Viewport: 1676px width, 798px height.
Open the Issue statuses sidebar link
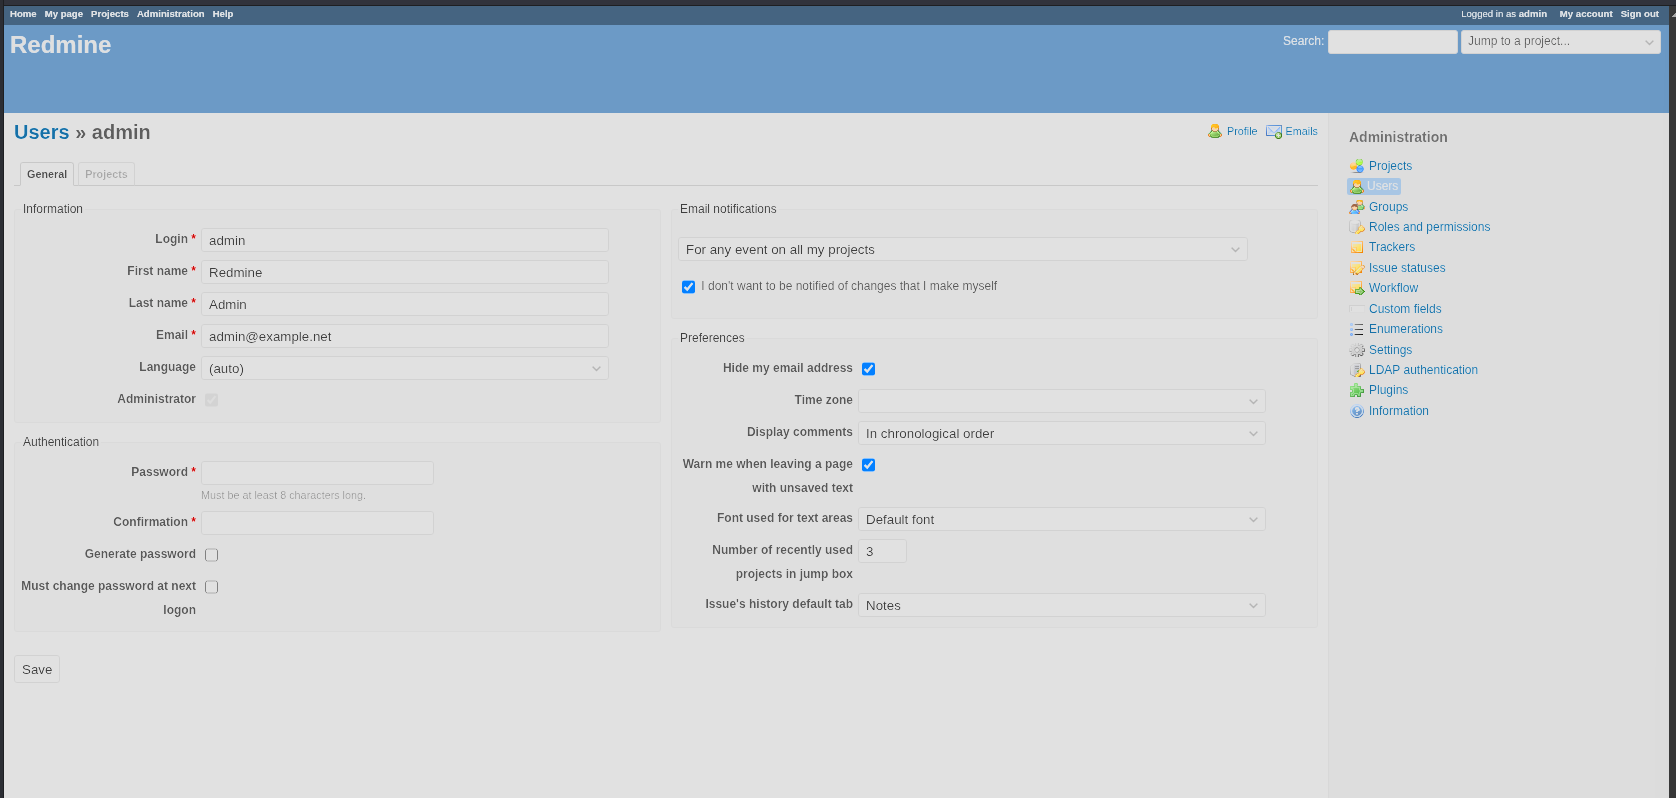[x=1407, y=268]
